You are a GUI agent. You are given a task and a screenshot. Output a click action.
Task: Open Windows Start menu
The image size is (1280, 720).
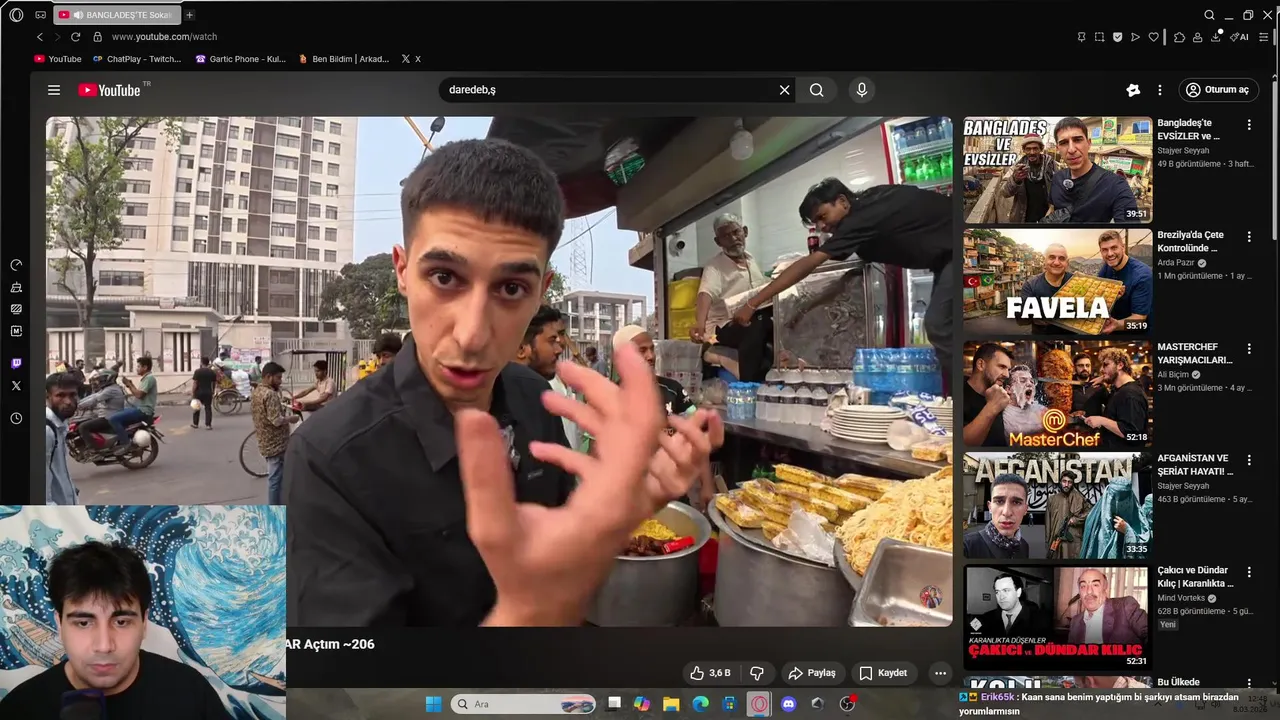[433, 704]
